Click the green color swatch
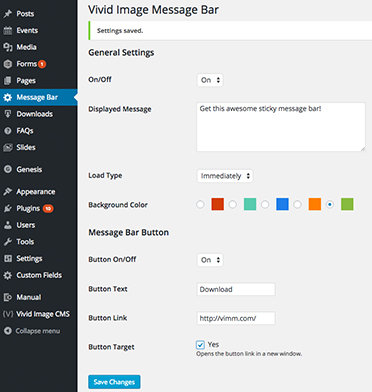372x392 pixels. click(x=347, y=204)
